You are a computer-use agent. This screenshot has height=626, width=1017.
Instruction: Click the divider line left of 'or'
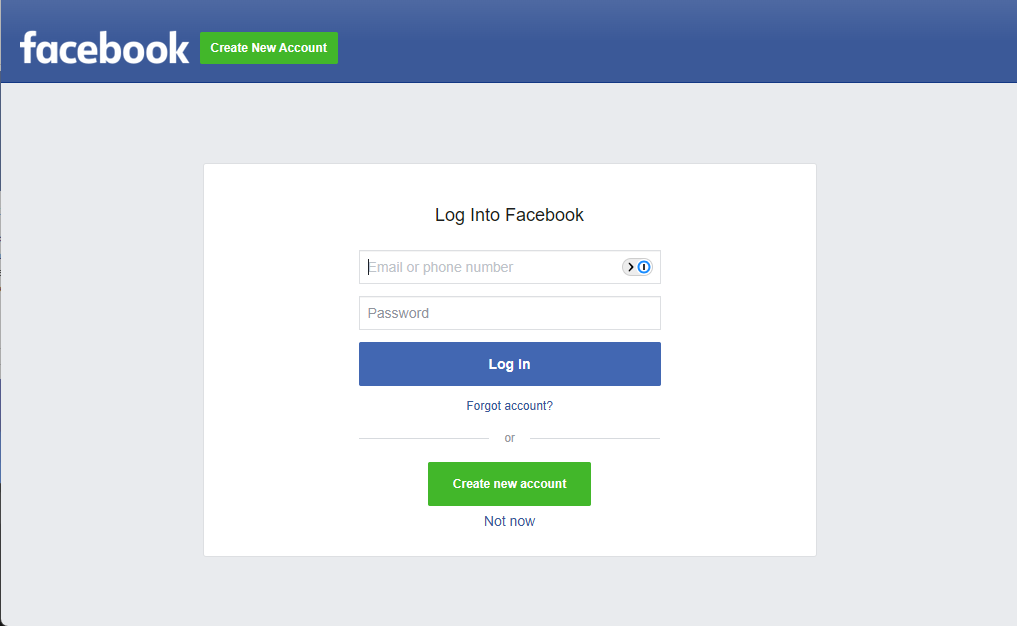click(x=424, y=439)
